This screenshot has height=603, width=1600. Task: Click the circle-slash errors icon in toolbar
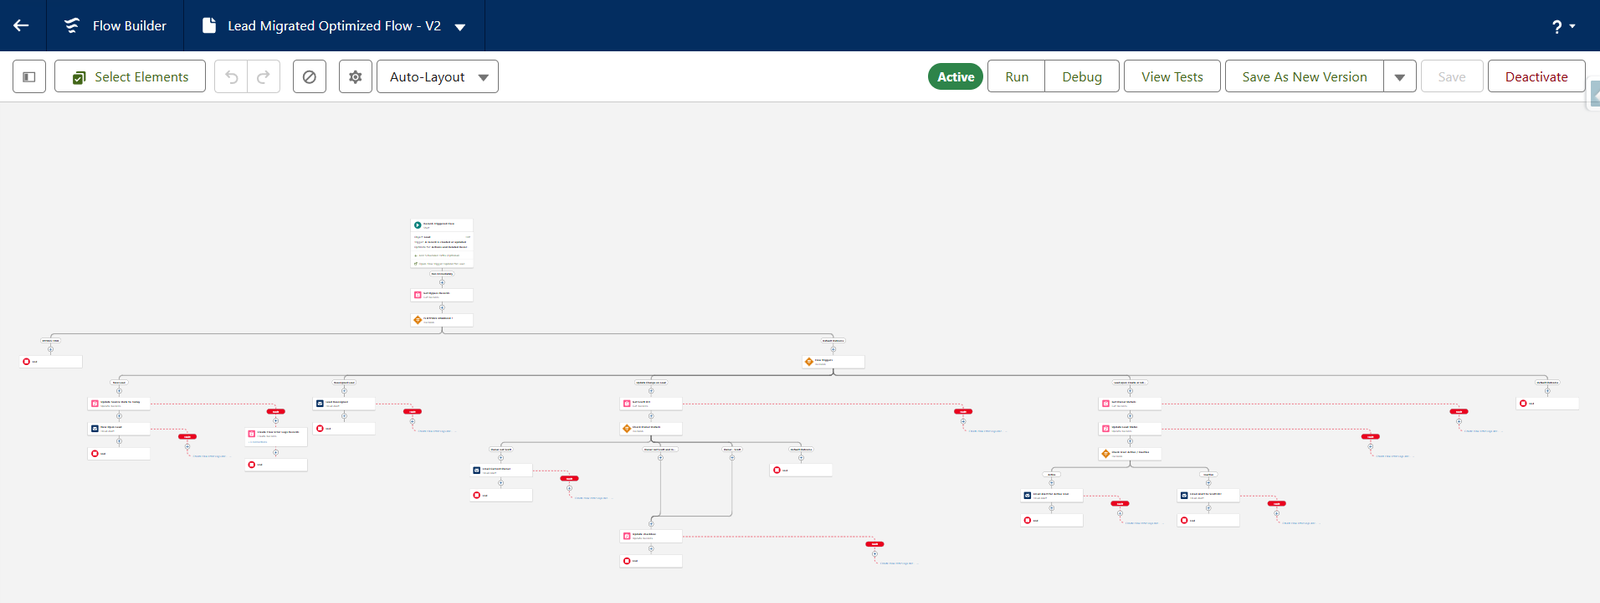pyautogui.click(x=310, y=77)
